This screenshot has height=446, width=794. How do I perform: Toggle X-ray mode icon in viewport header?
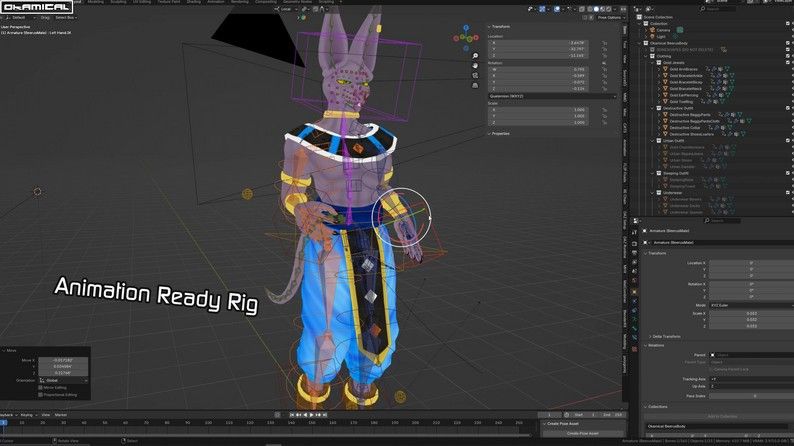click(582, 9)
